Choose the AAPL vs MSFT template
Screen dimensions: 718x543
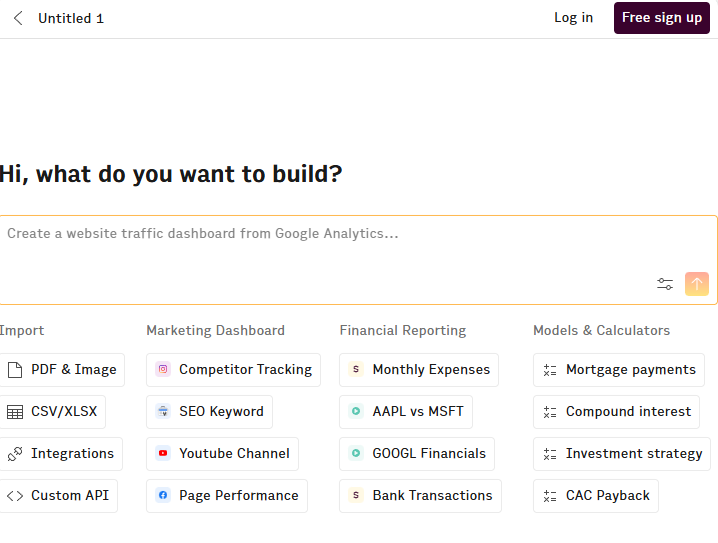[x=406, y=412]
